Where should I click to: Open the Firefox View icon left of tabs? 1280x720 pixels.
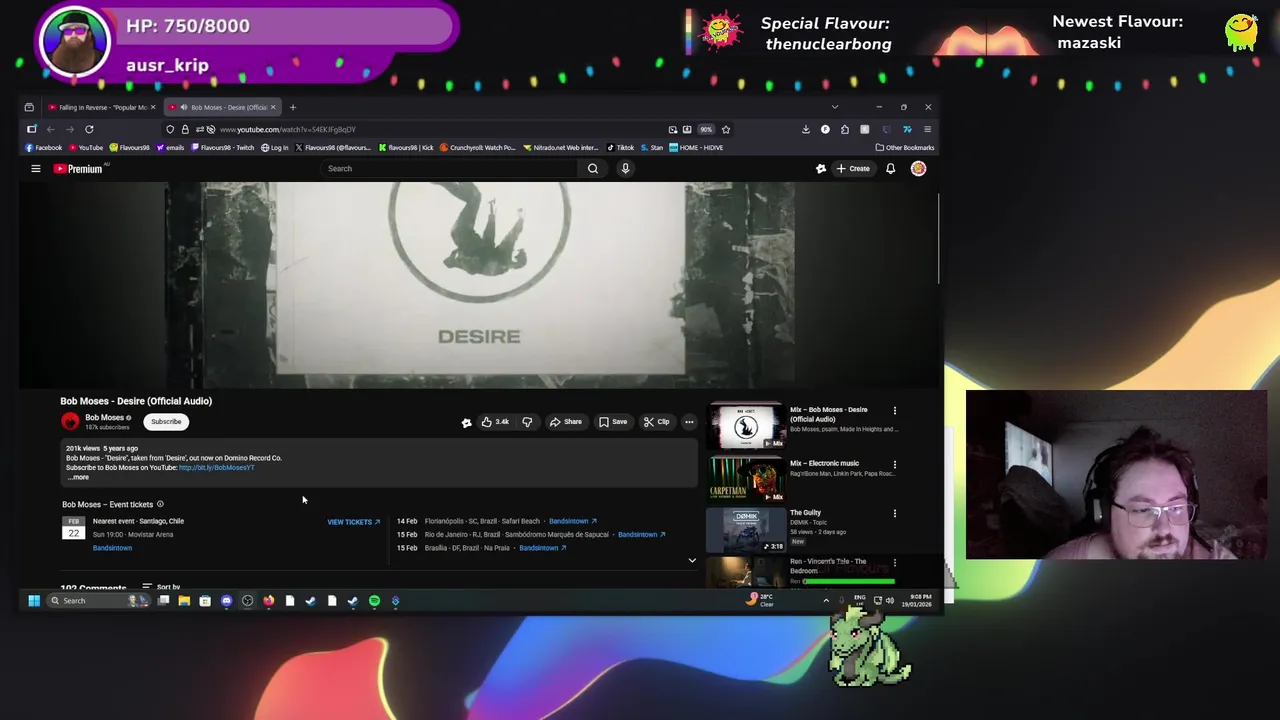(x=29, y=107)
